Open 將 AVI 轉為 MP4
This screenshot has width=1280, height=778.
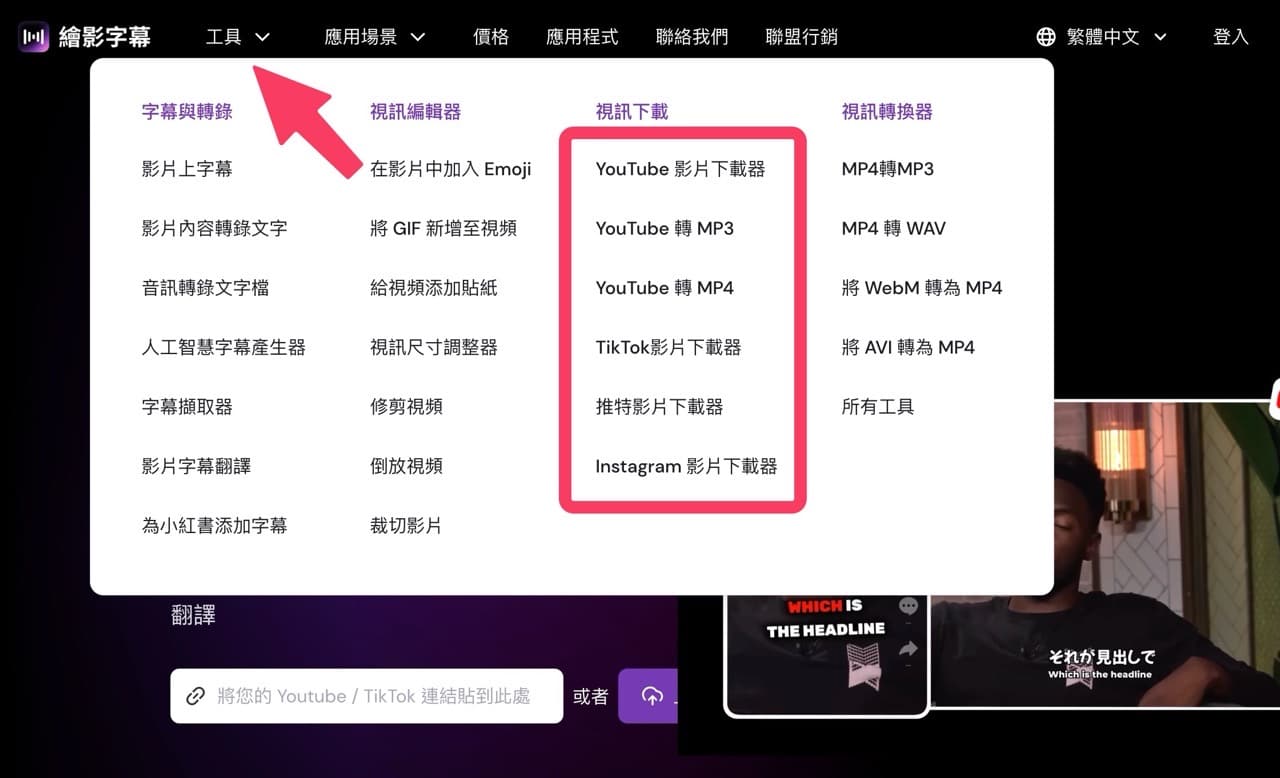point(908,347)
